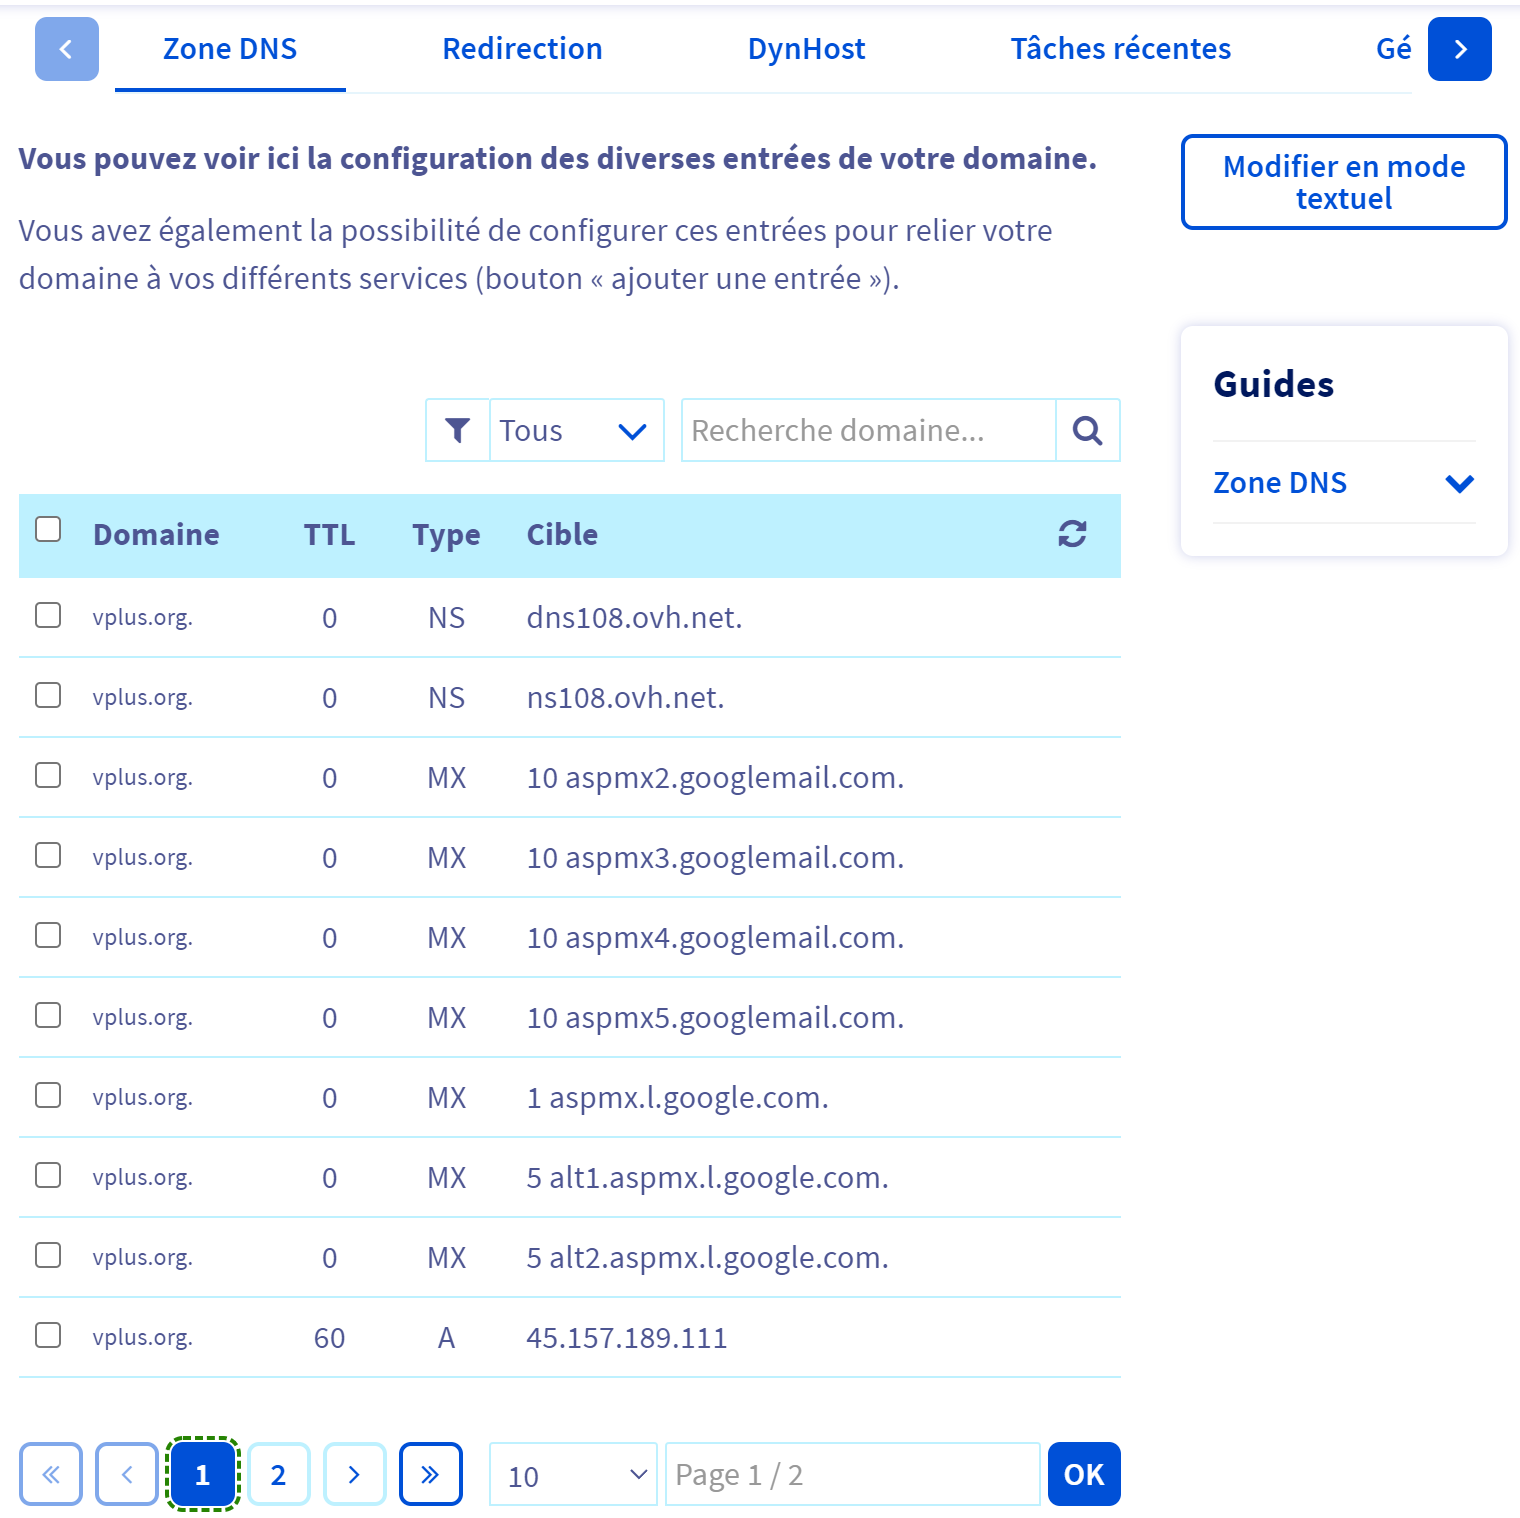Go to previous page arrow
Image resolution: width=1520 pixels, height=1518 pixels.
coord(127,1474)
